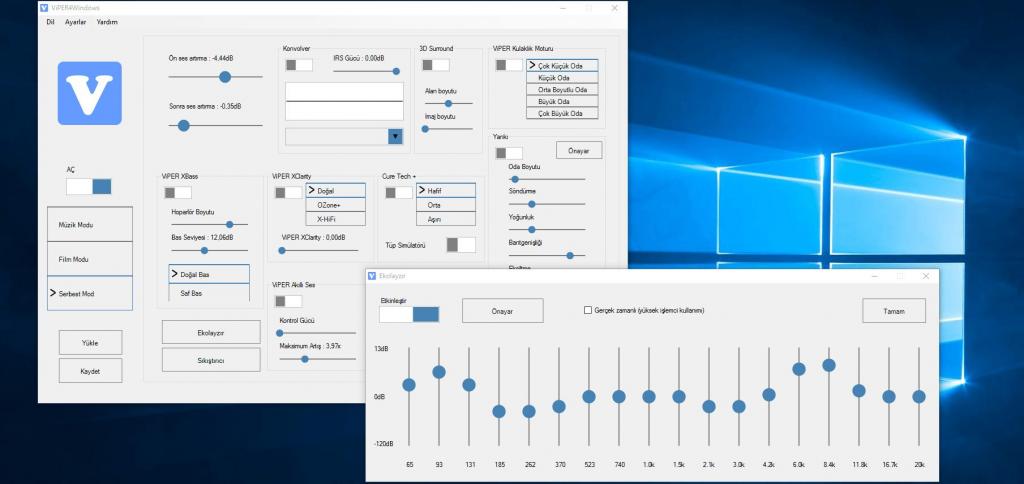Click the 93 Hz equalizer band handle
The image size is (1024, 484).
[x=439, y=372]
